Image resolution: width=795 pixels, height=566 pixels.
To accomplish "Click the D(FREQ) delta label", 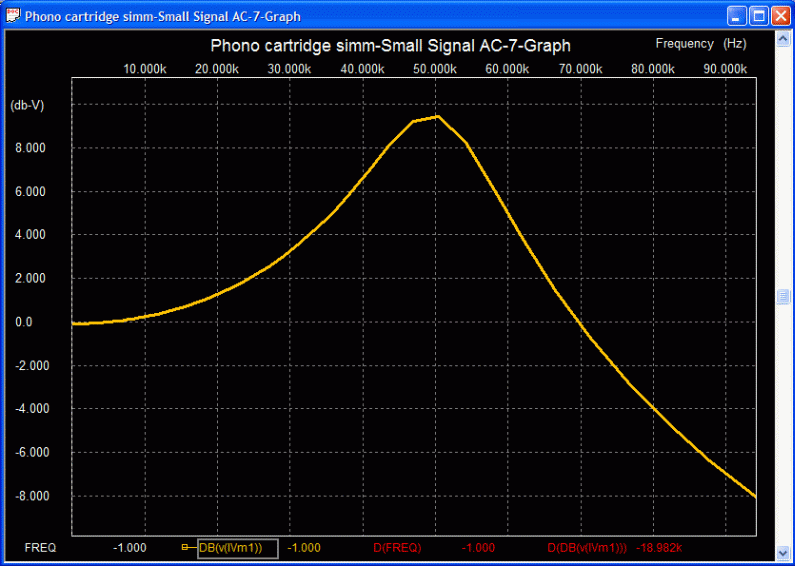I will (397, 548).
